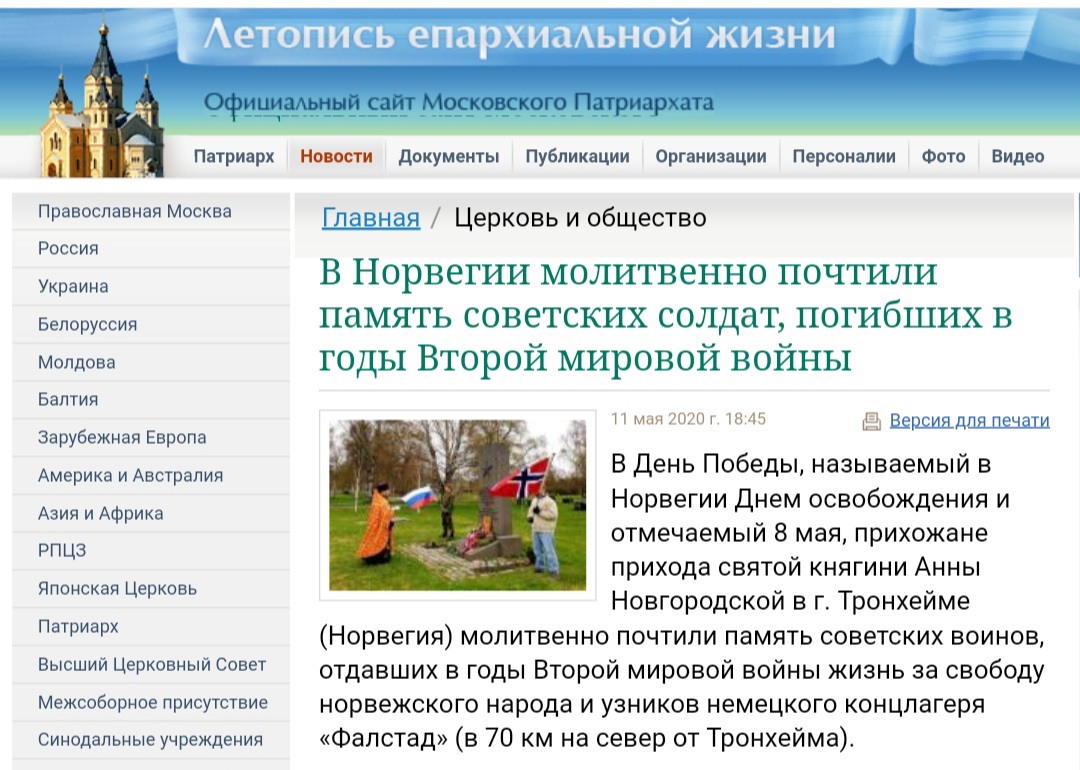Click the printer icon beside print version
This screenshot has width=1080, height=770.
click(x=872, y=421)
